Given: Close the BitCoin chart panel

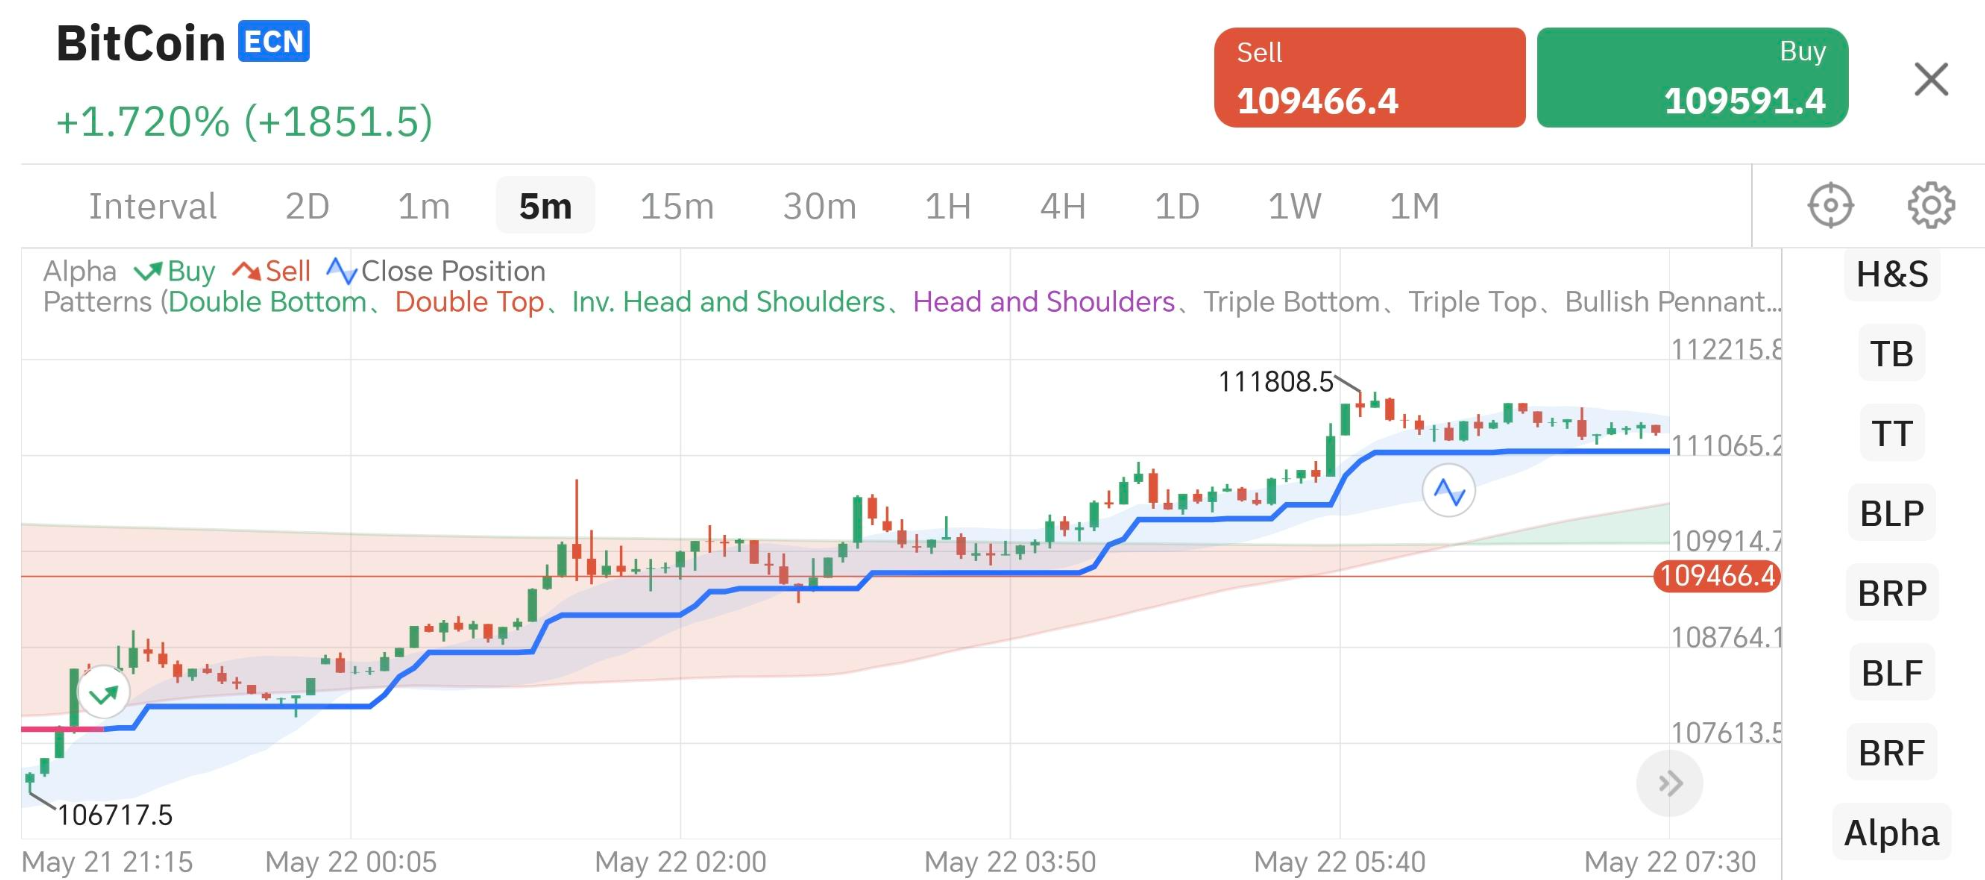Looking at the screenshot, I should tap(1930, 79).
